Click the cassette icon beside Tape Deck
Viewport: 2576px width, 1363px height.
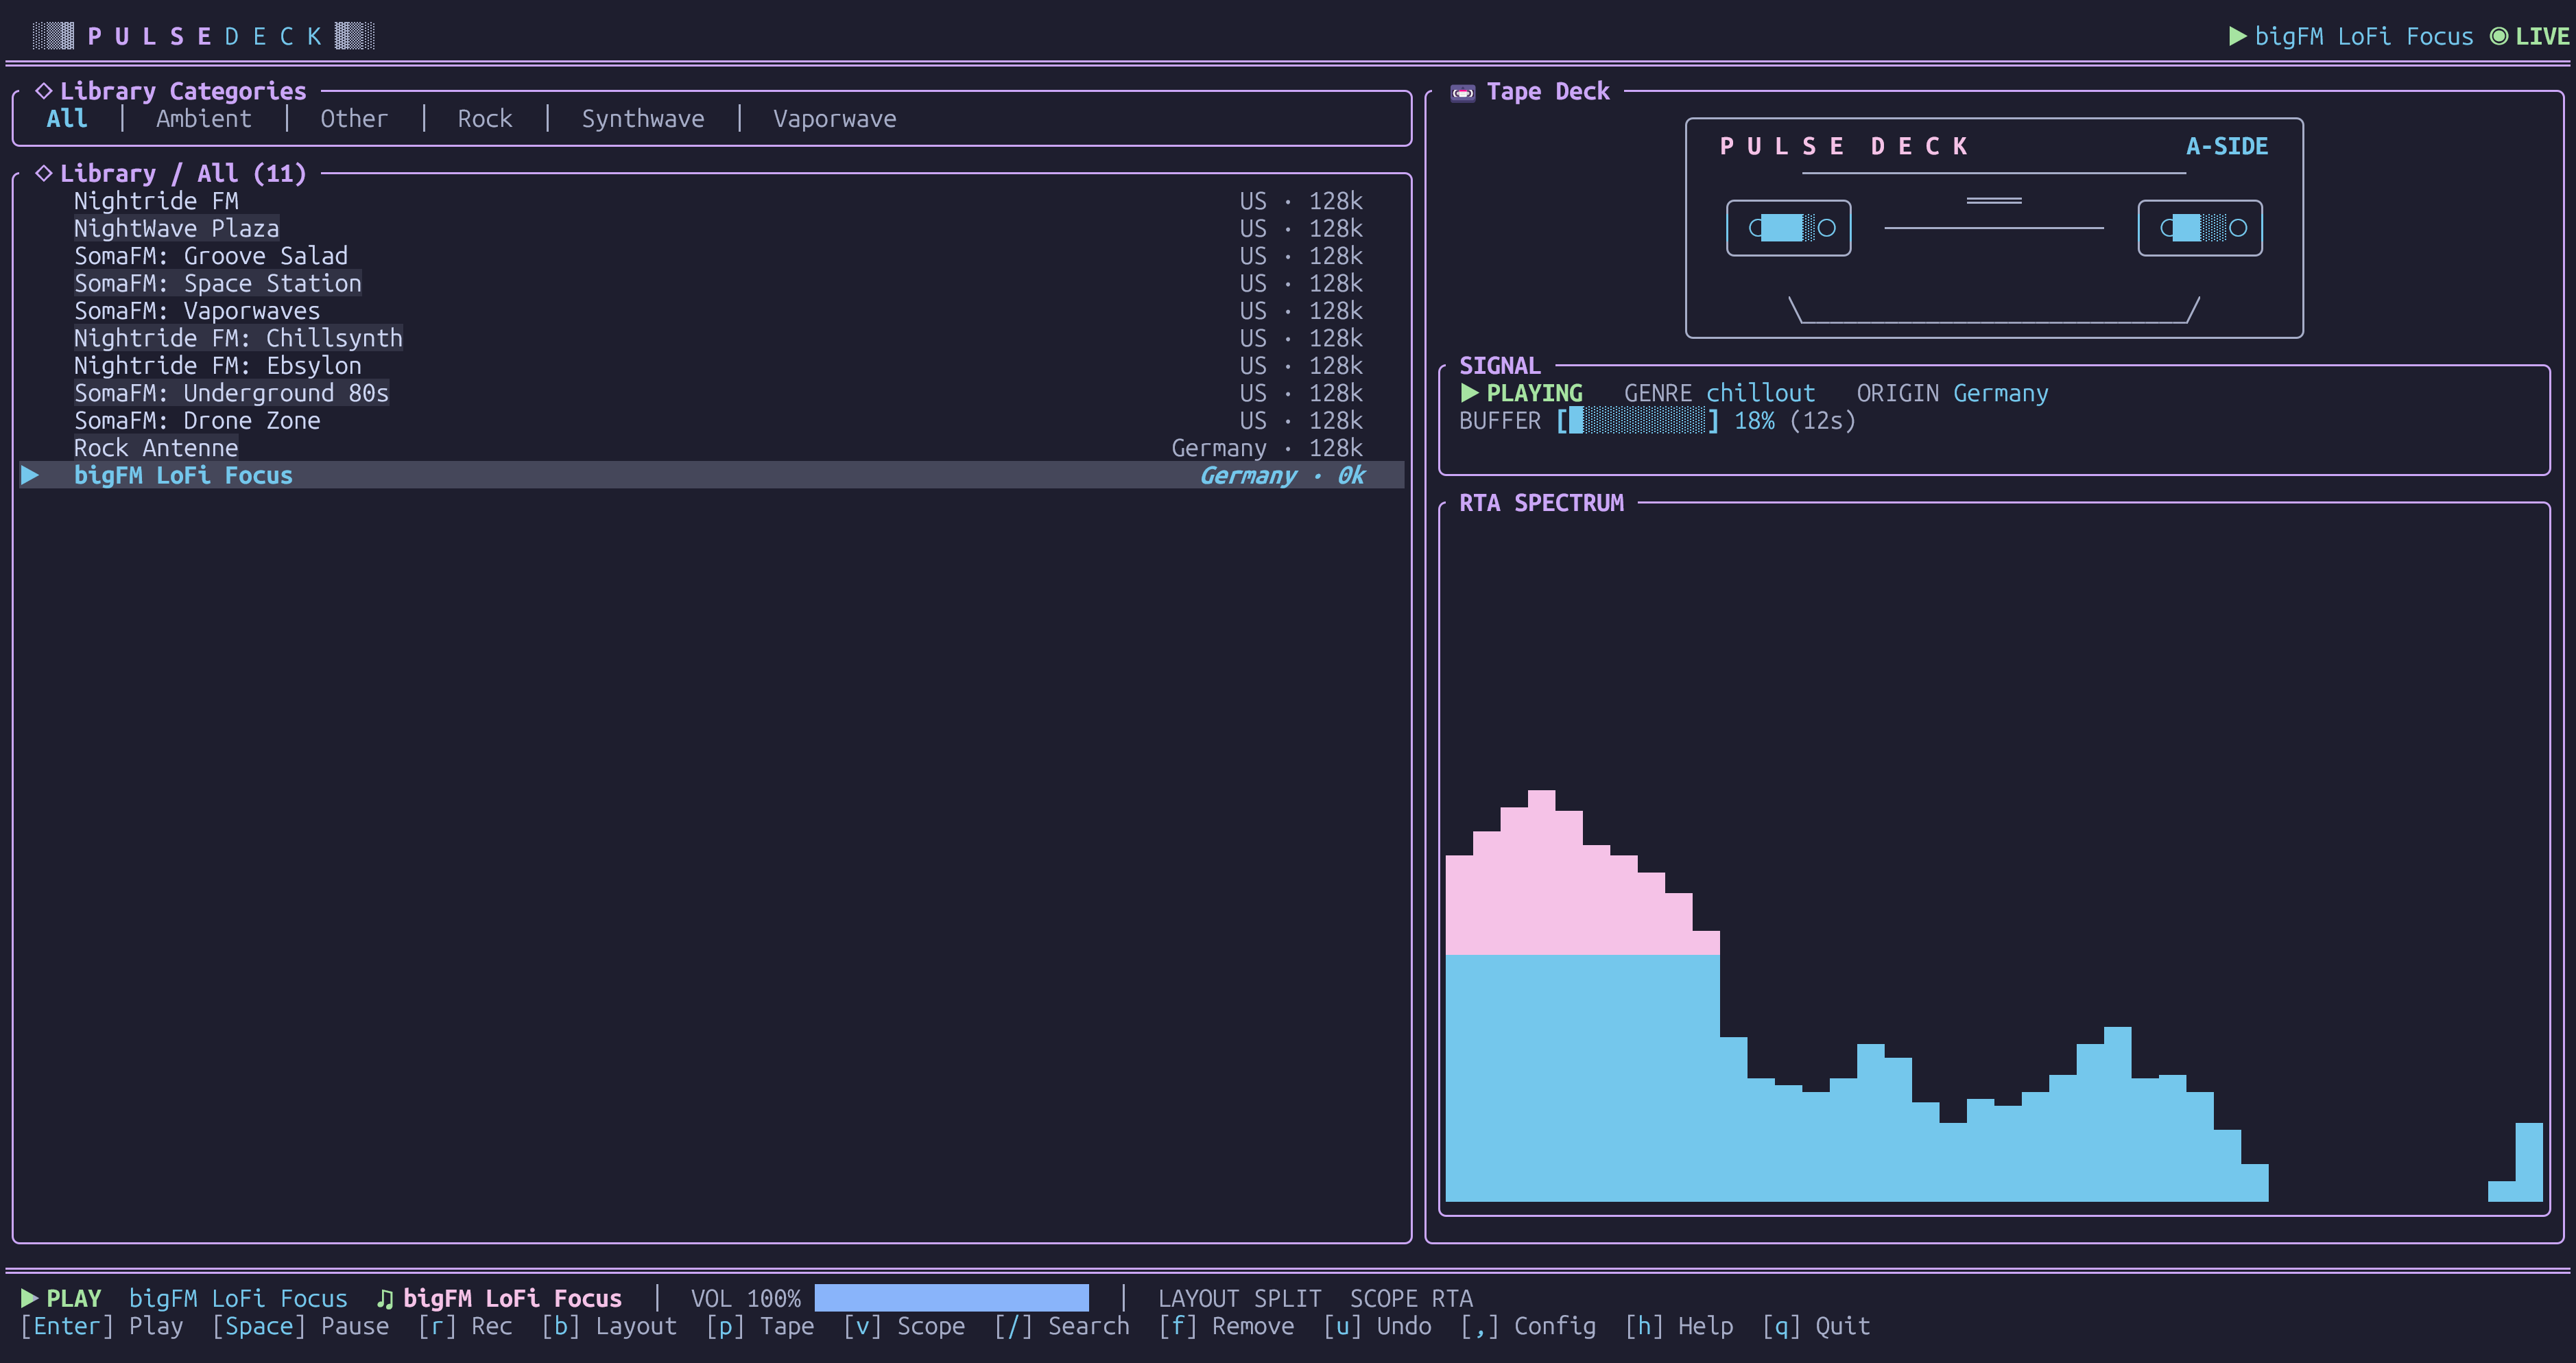point(1463,93)
